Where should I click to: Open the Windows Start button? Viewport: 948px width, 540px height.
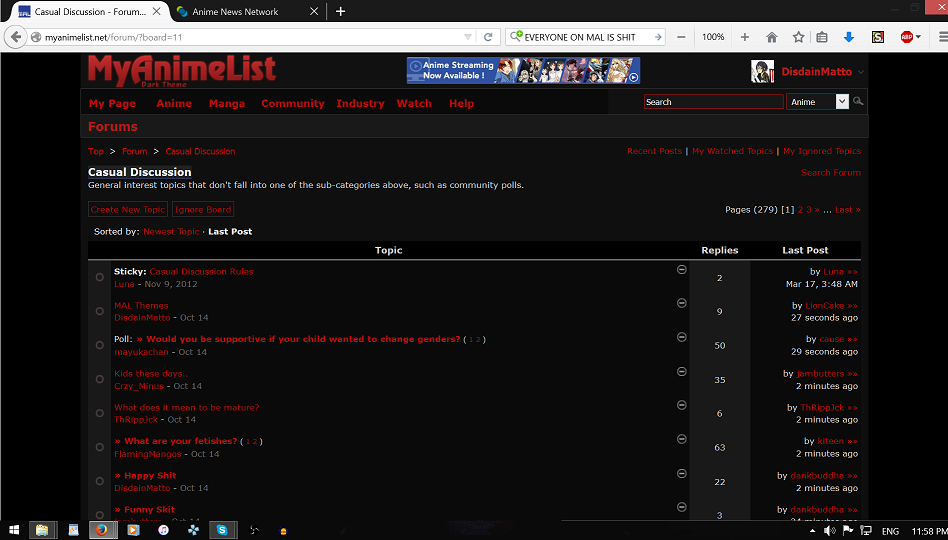click(x=13, y=530)
